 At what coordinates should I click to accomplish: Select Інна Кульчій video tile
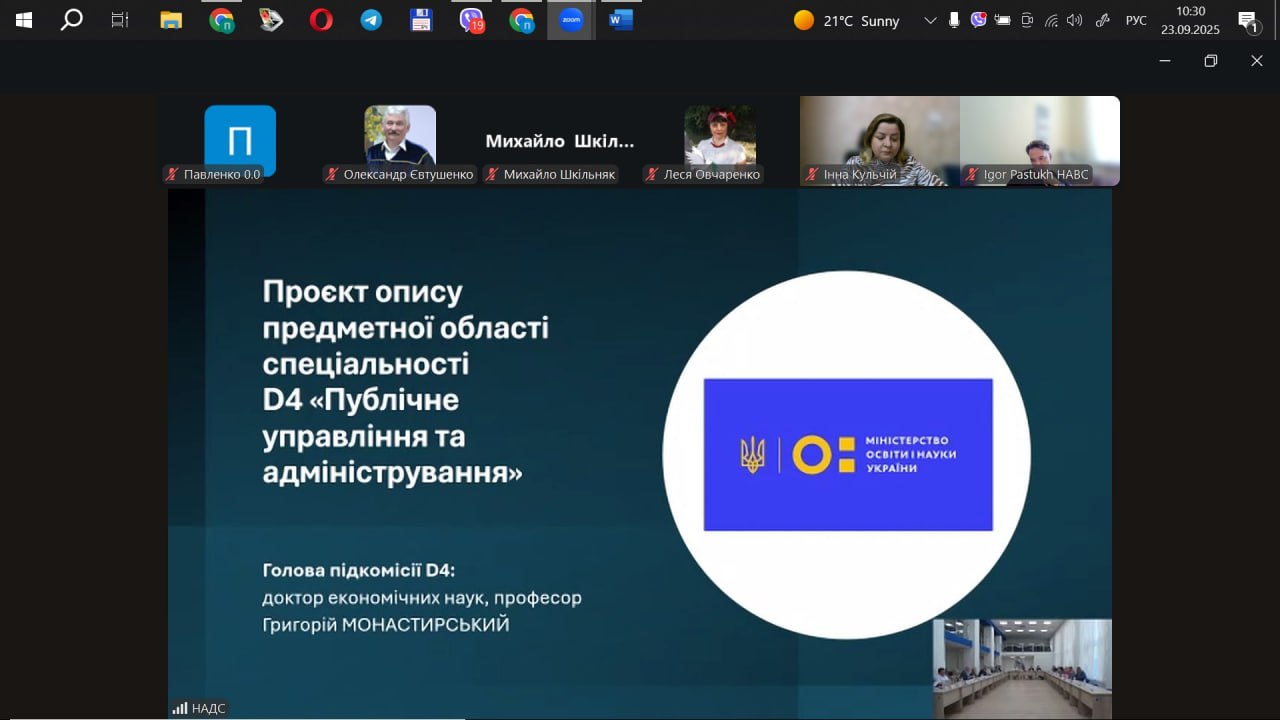880,141
